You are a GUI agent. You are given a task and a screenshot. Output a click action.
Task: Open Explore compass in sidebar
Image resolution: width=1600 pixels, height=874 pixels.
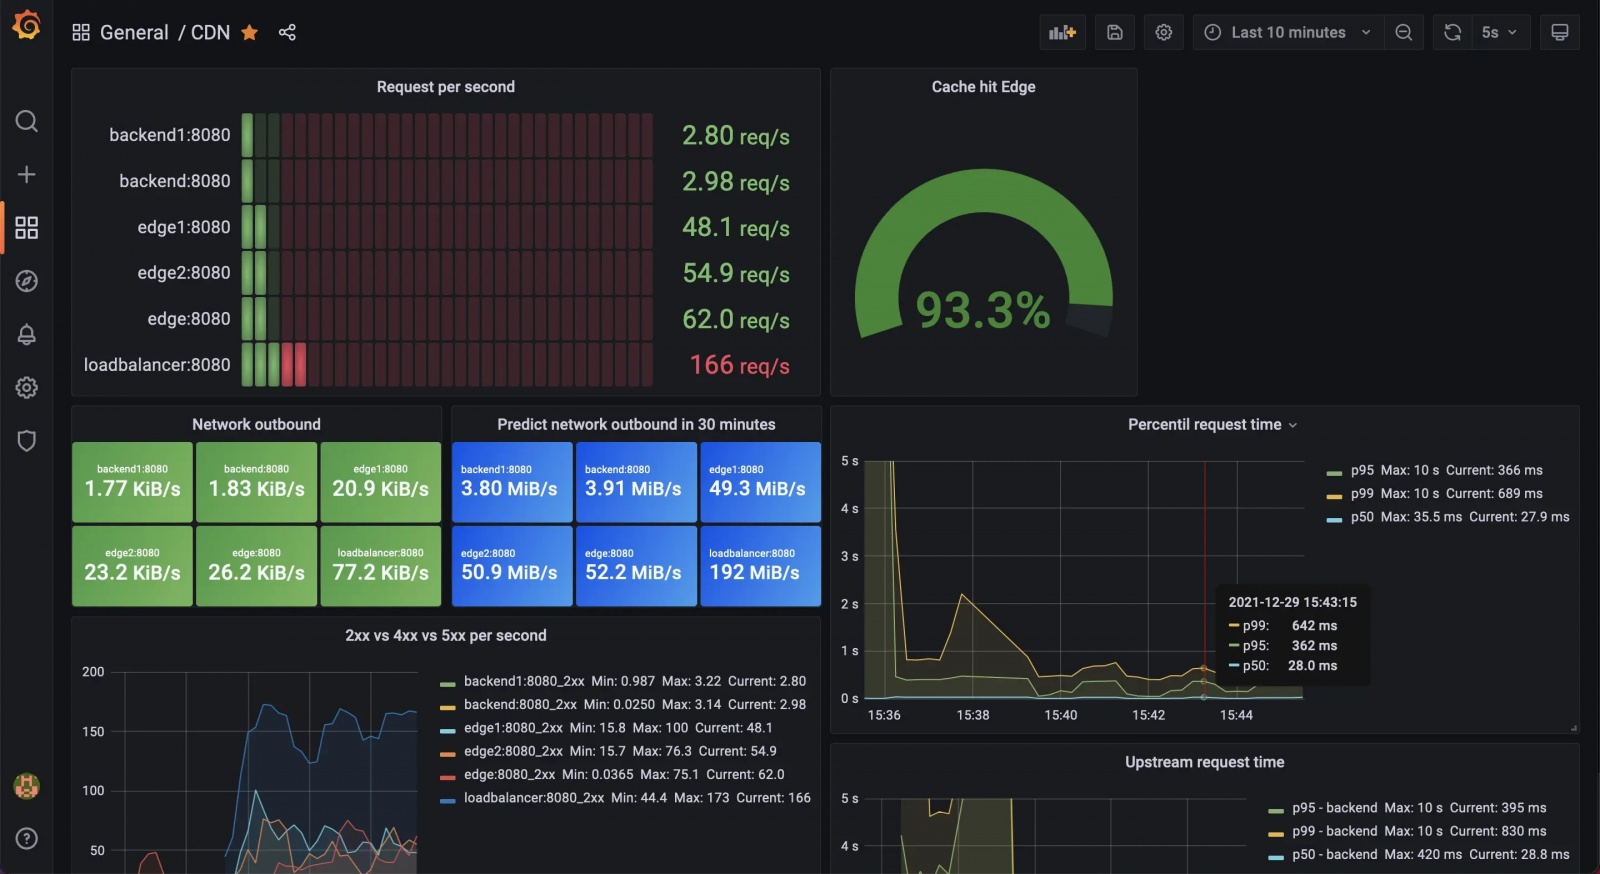click(27, 281)
